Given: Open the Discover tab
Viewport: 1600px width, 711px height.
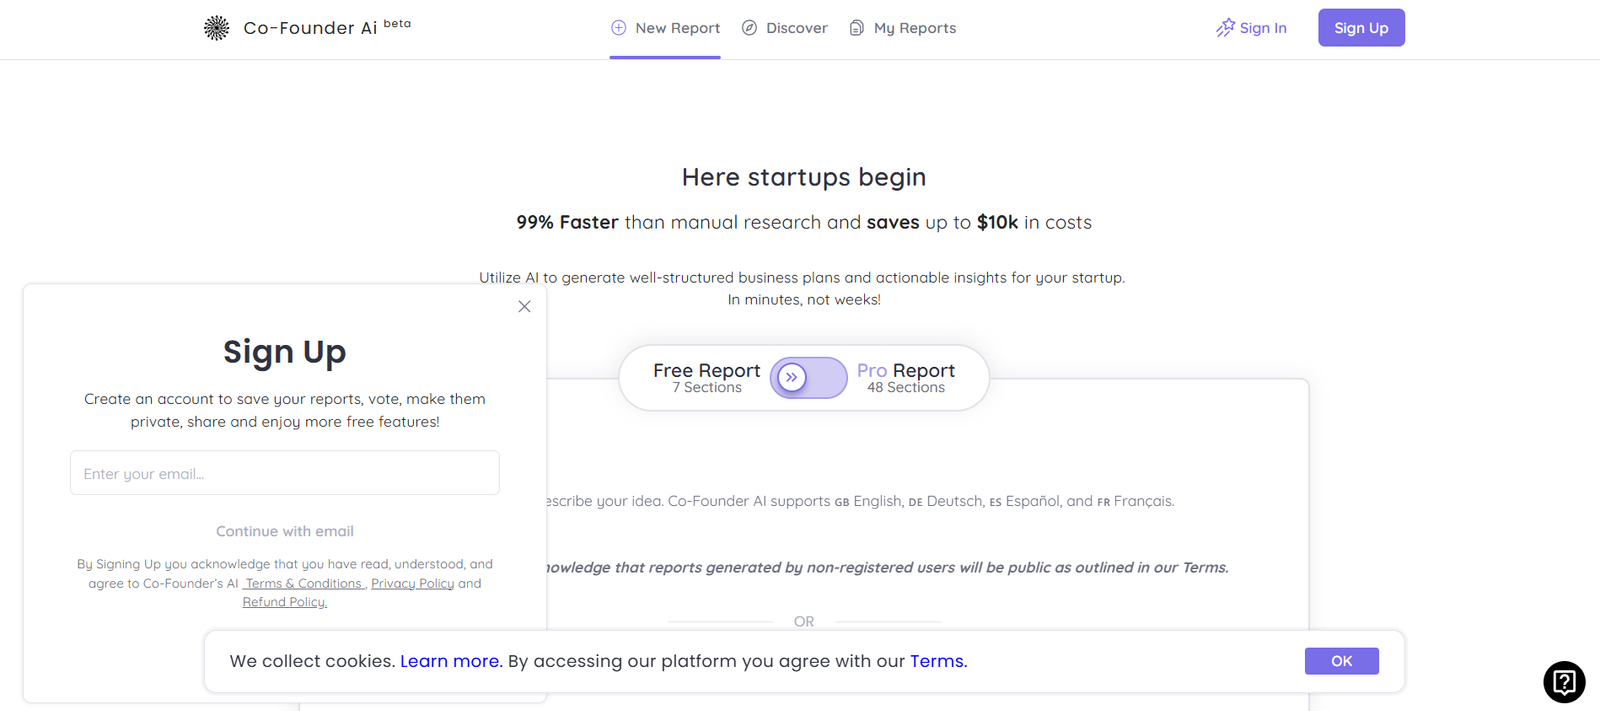Looking at the screenshot, I should (x=796, y=28).
